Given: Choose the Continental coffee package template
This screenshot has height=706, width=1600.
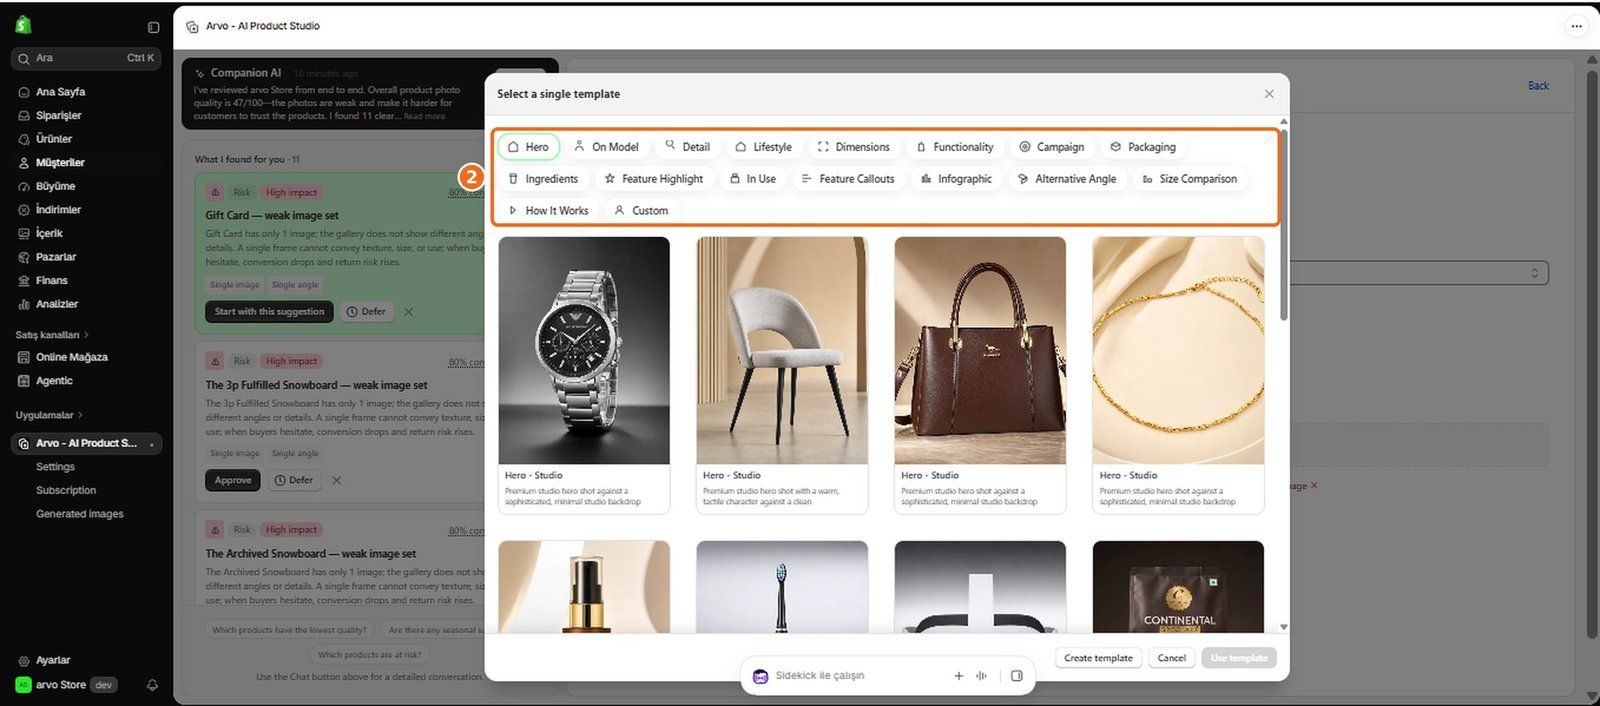Looking at the screenshot, I should (x=1178, y=587).
